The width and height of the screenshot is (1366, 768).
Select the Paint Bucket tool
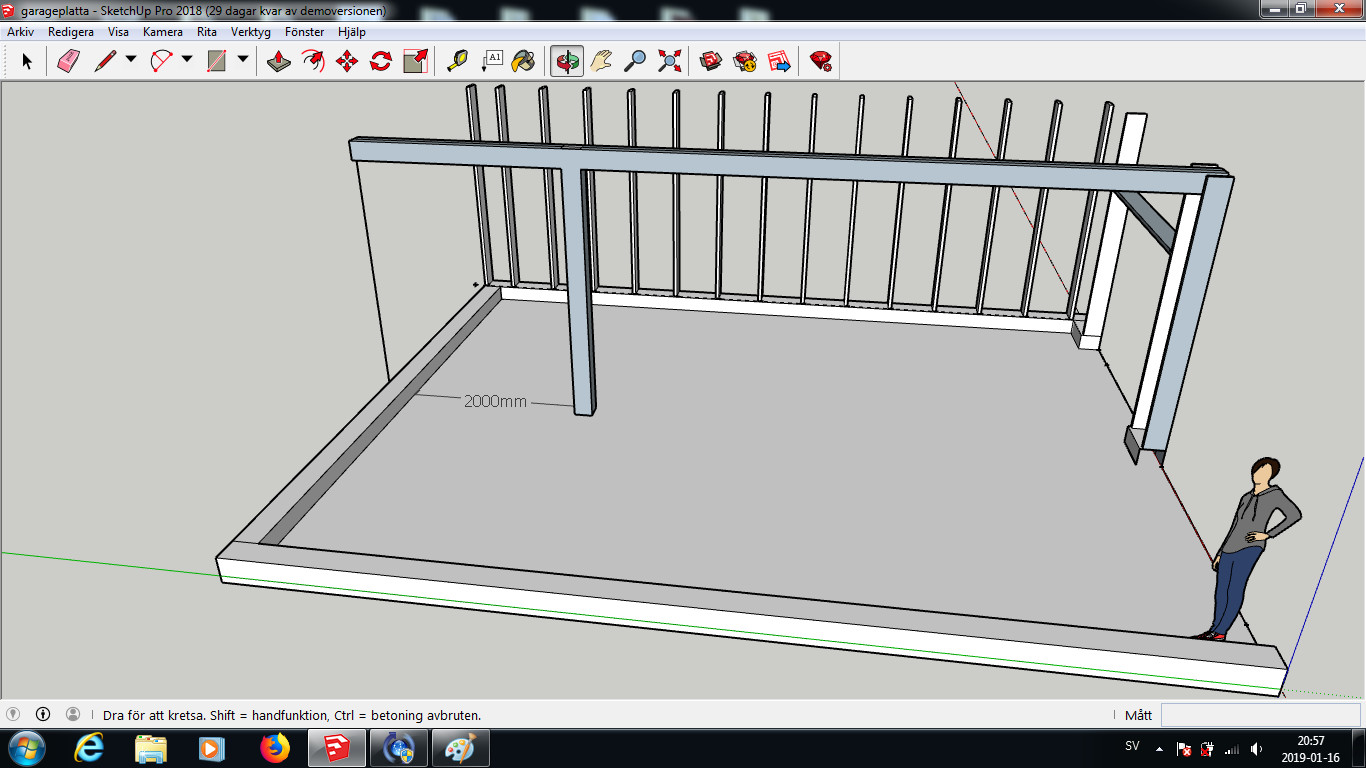523,61
